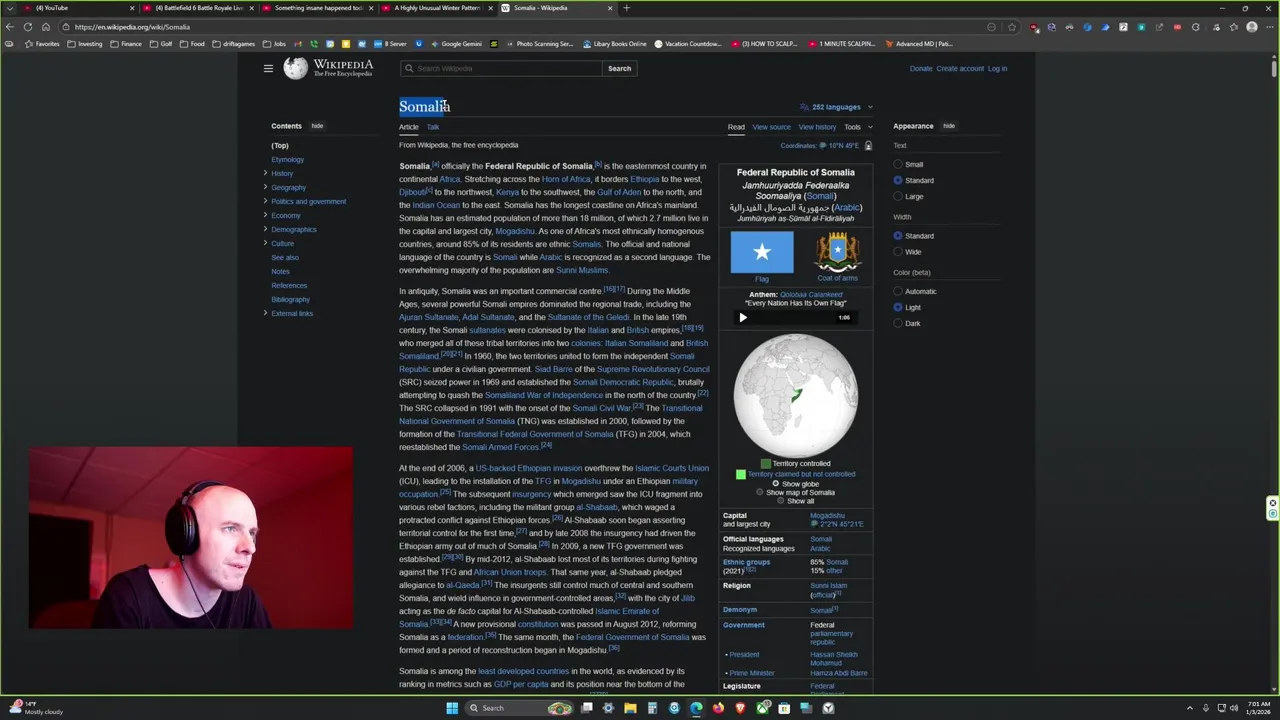The width and height of the screenshot is (1280, 720).
Task: Open the weather widget on the taskbar
Action: [x=35, y=708]
